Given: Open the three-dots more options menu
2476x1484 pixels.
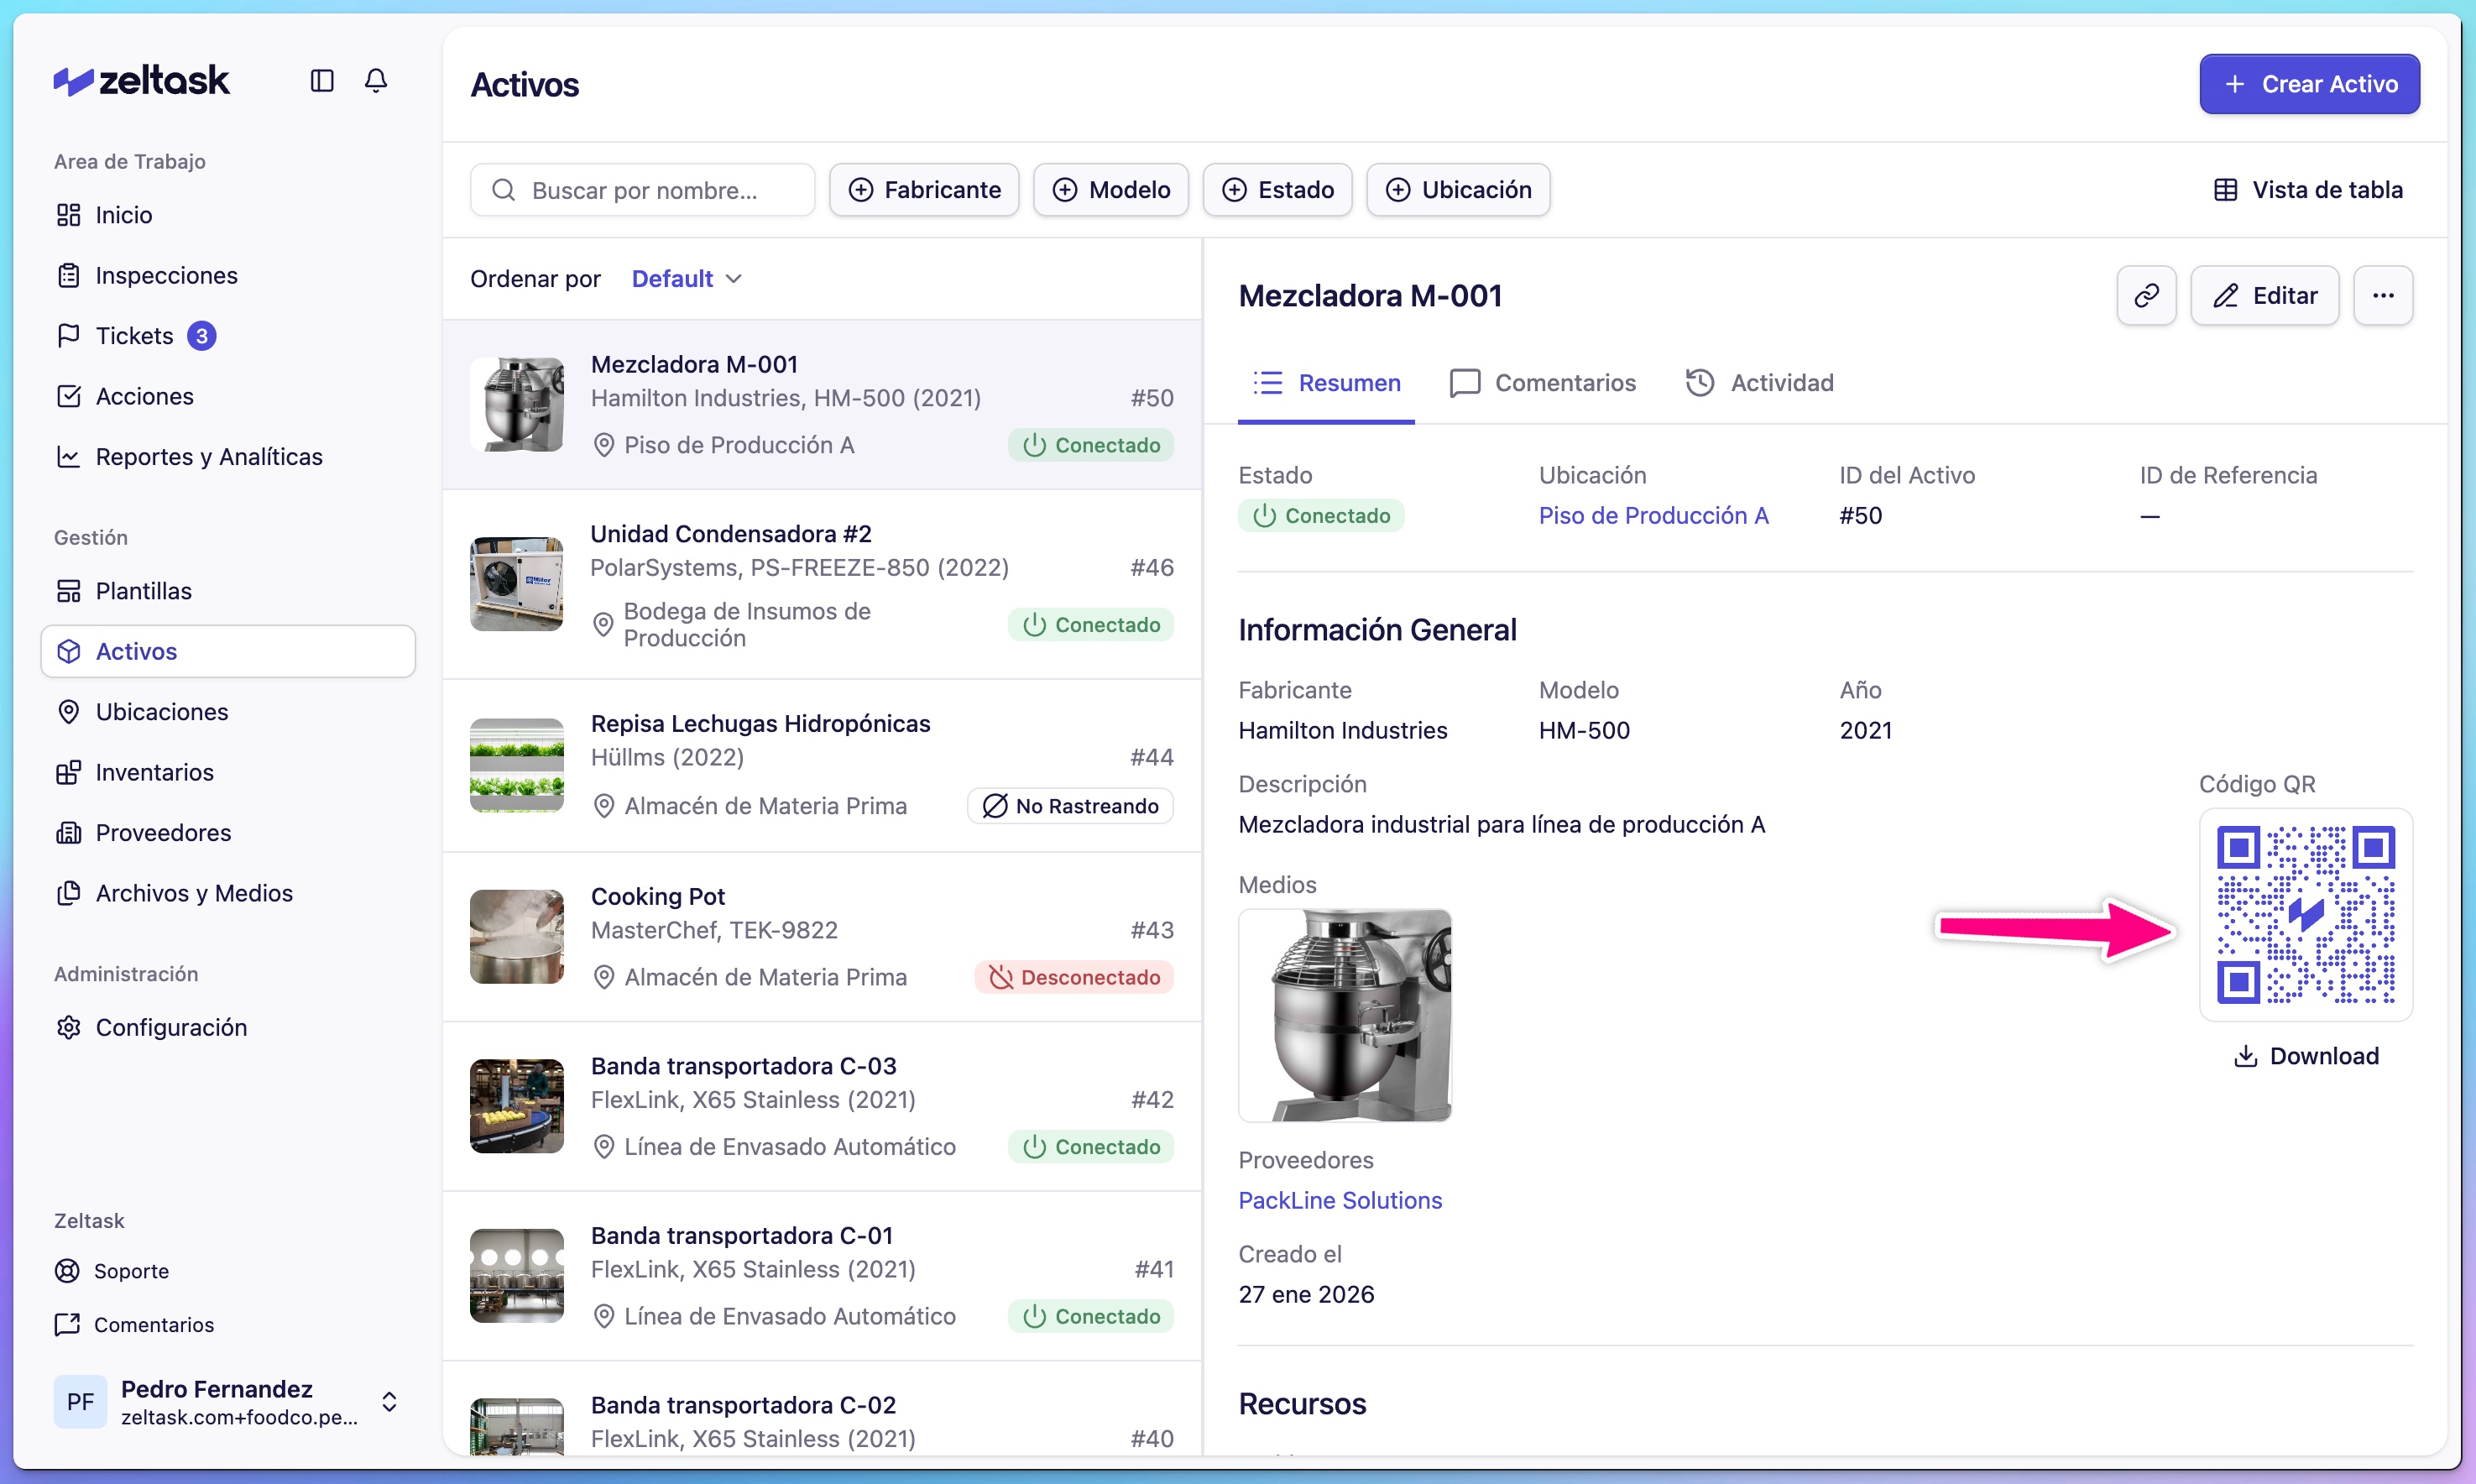Looking at the screenshot, I should [x=2383, y=295].
